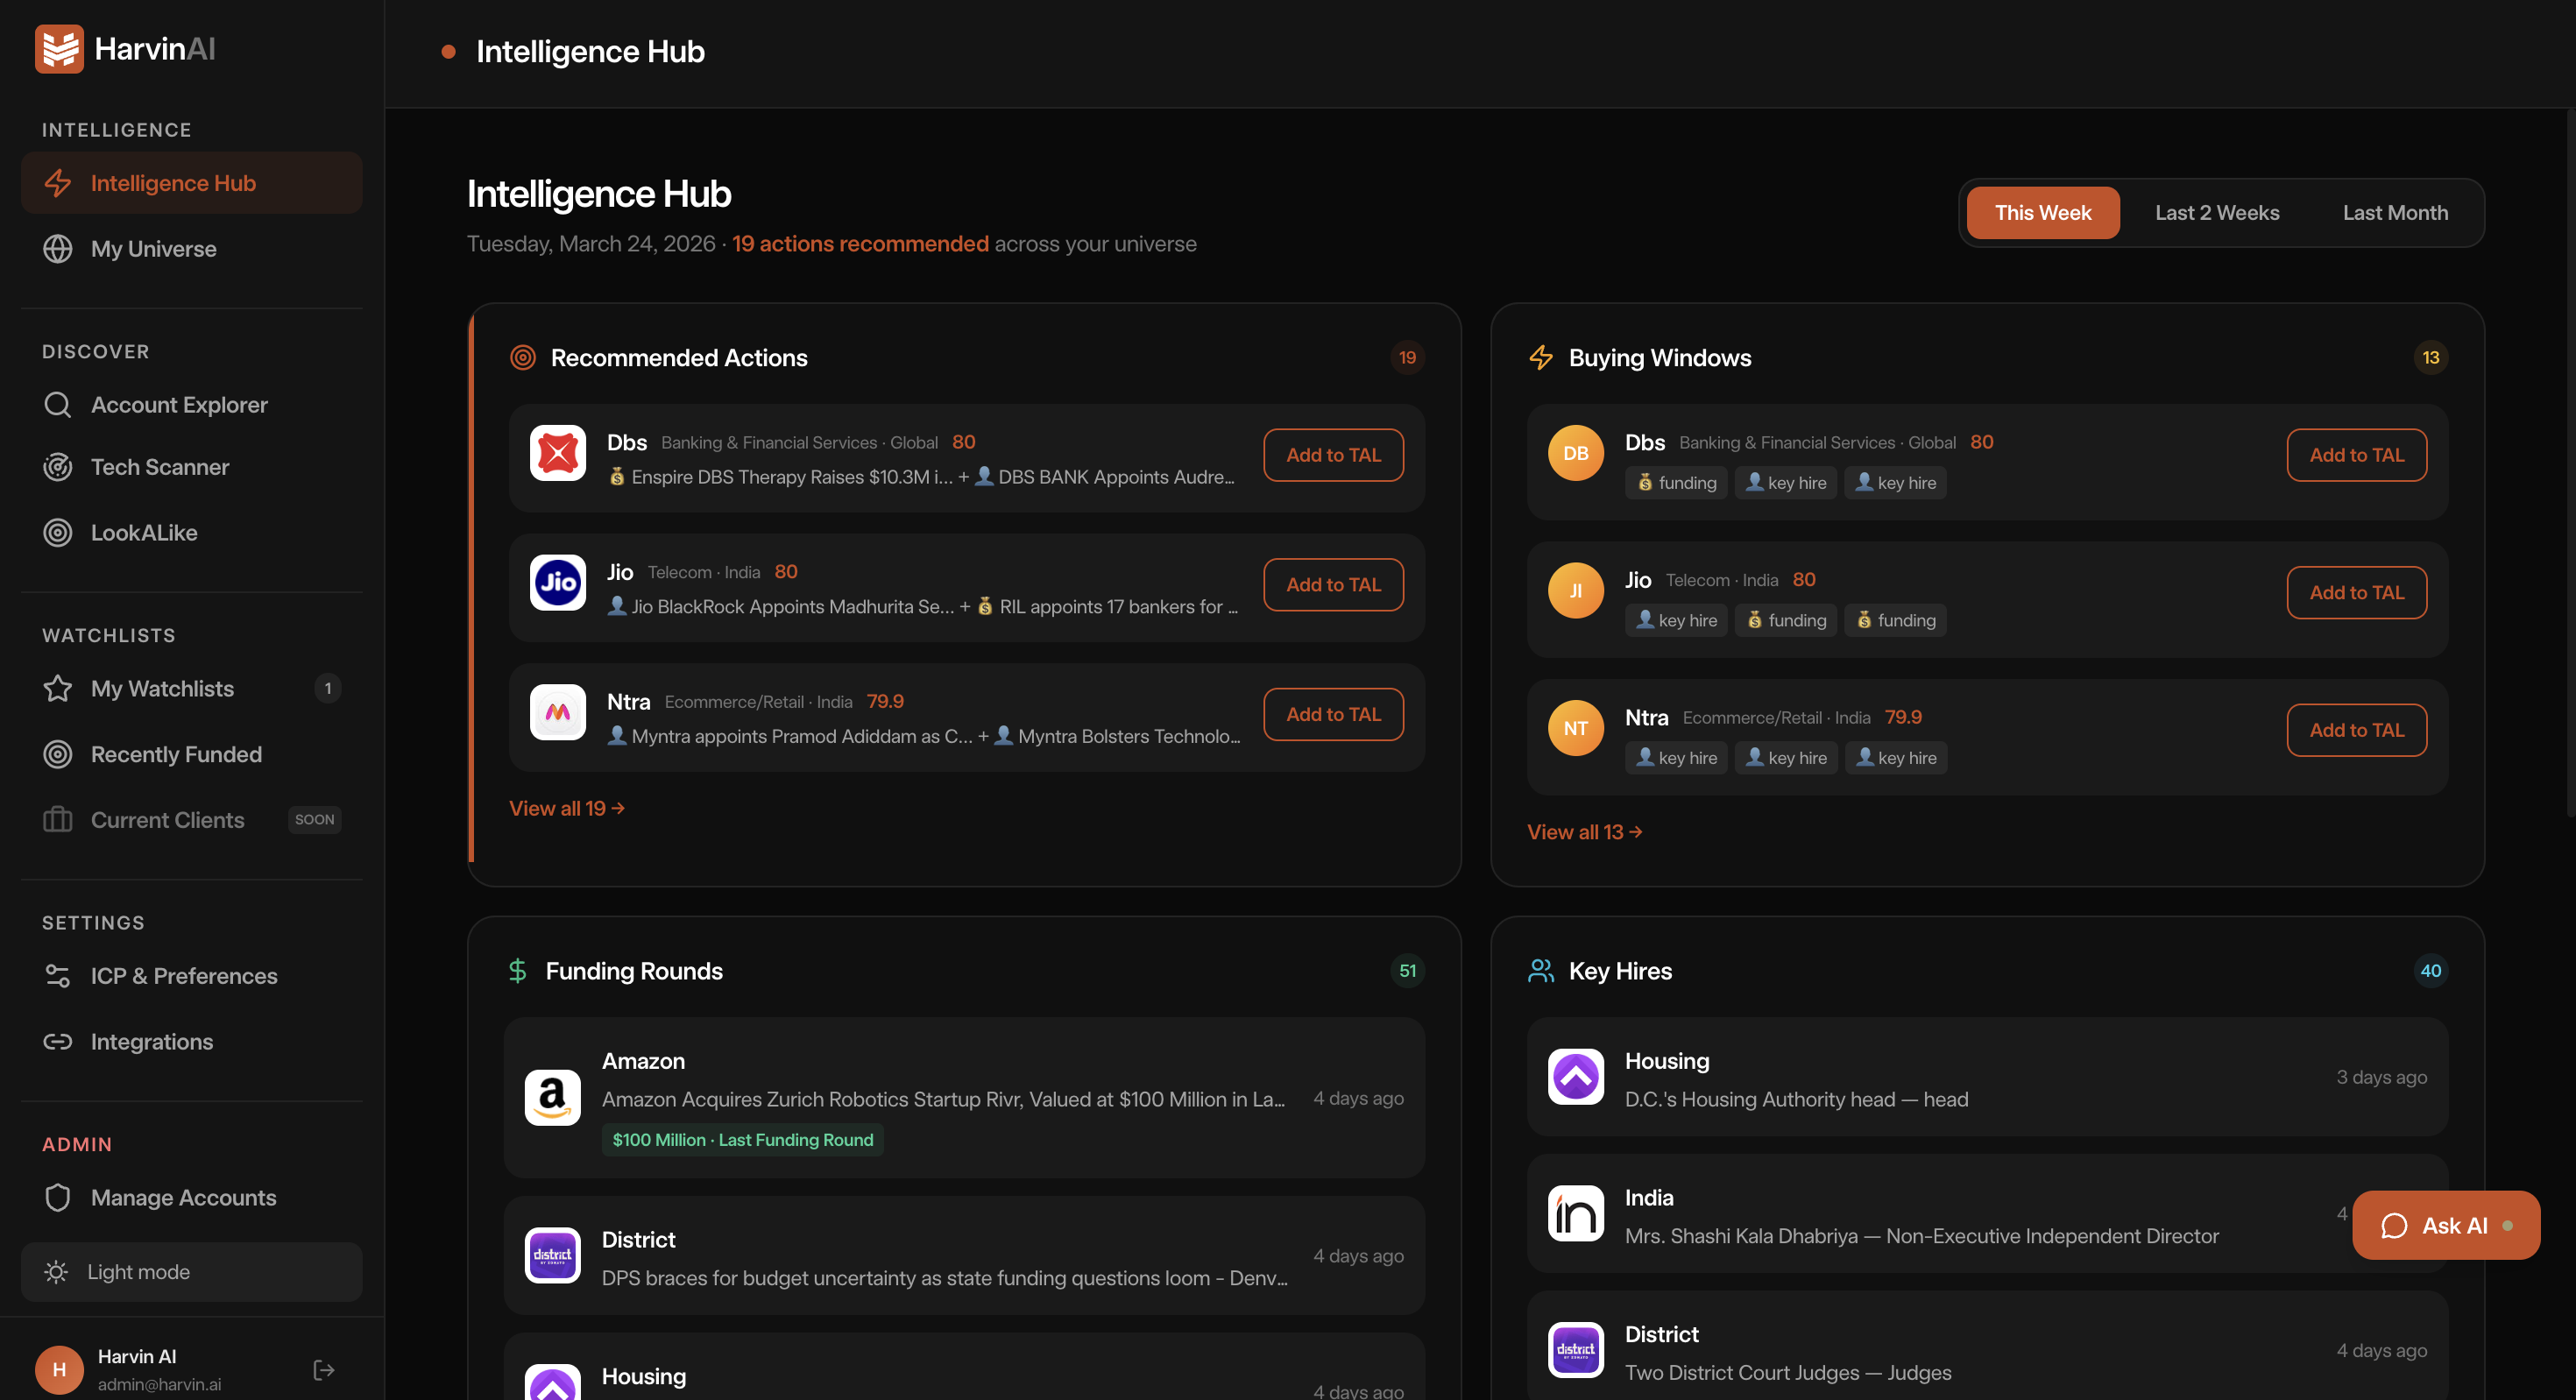Click the Dbs logo in Recommended Actions
This screenshot has width=2576, height=1400.
pos(558,454)
